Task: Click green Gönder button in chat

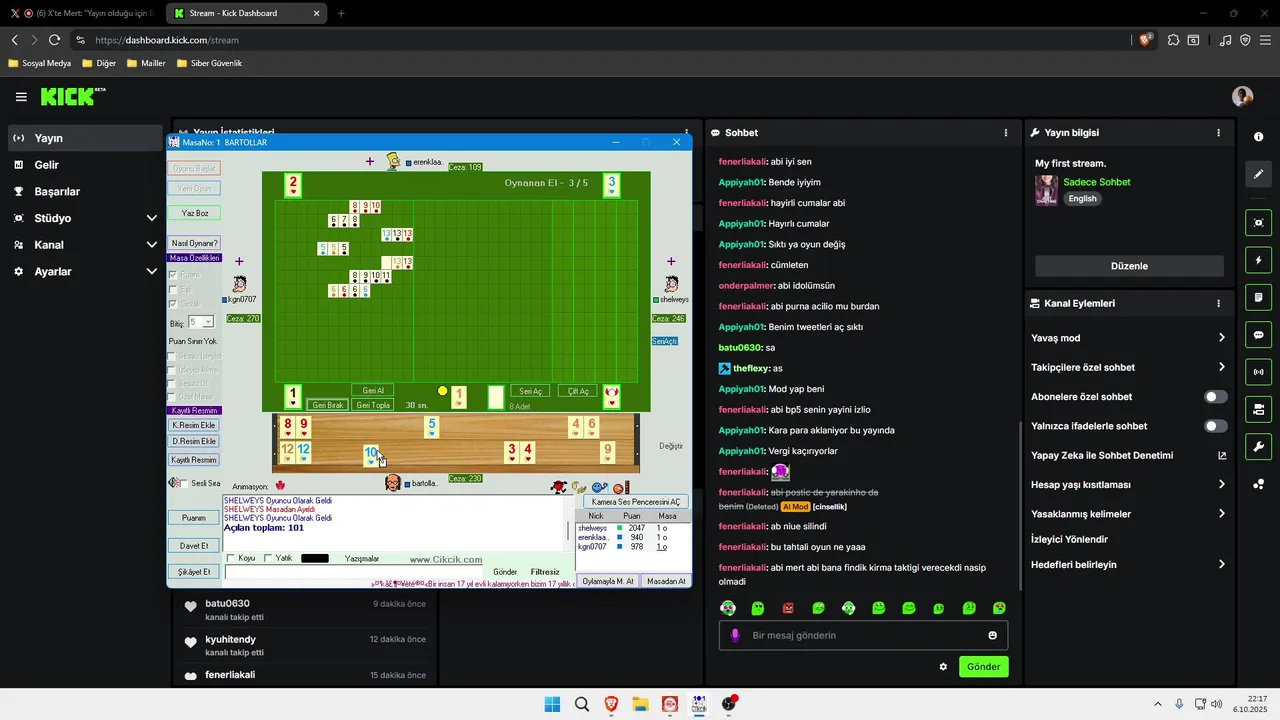Action: pos(983,667)
